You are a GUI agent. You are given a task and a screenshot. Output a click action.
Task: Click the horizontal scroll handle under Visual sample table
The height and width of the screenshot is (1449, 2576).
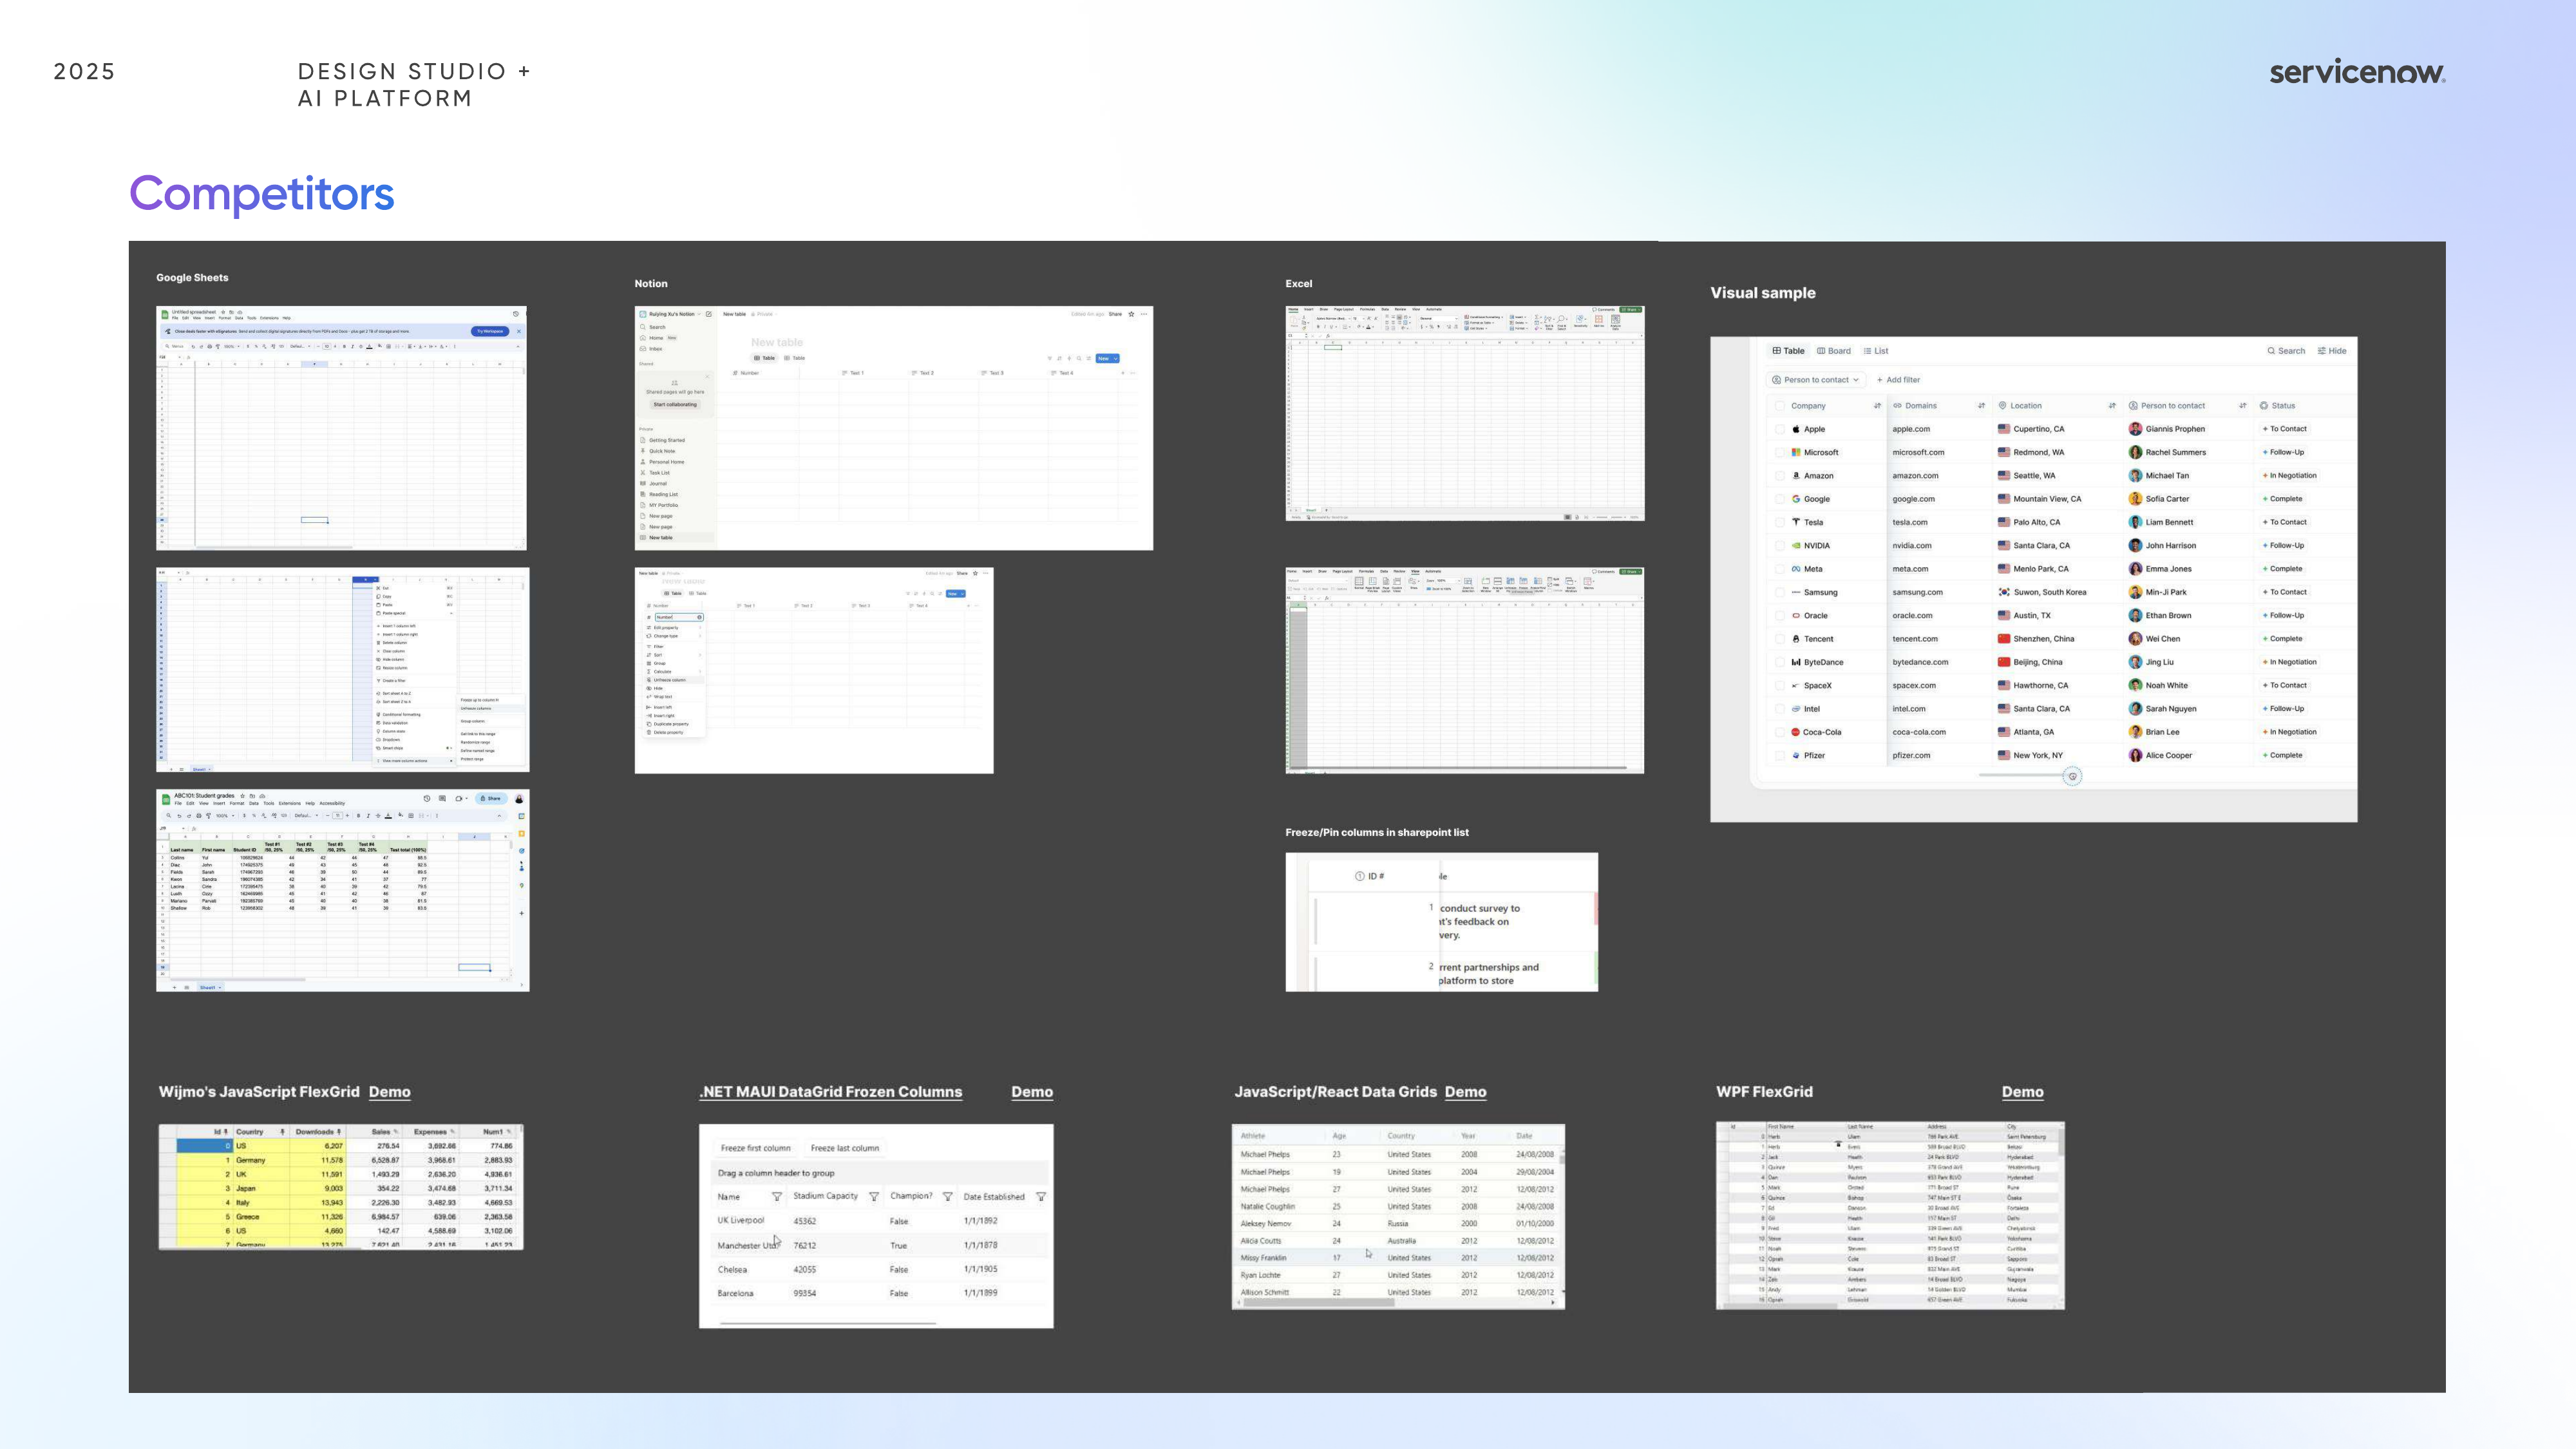[x=2072, y=776]
